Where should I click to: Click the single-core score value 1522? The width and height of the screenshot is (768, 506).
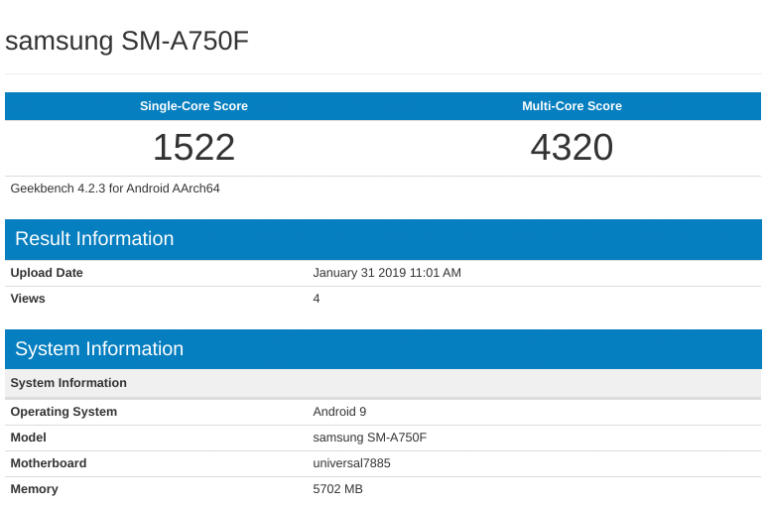tap(193, 147)
